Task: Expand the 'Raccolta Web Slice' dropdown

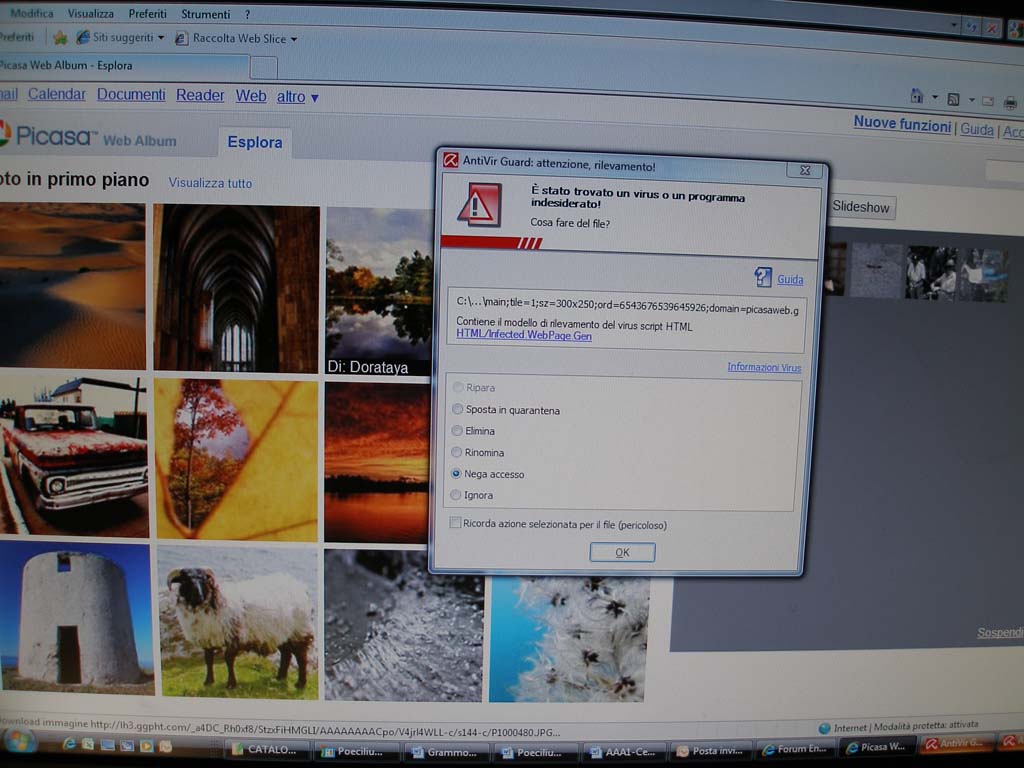Action: click(x=240, y=39)
